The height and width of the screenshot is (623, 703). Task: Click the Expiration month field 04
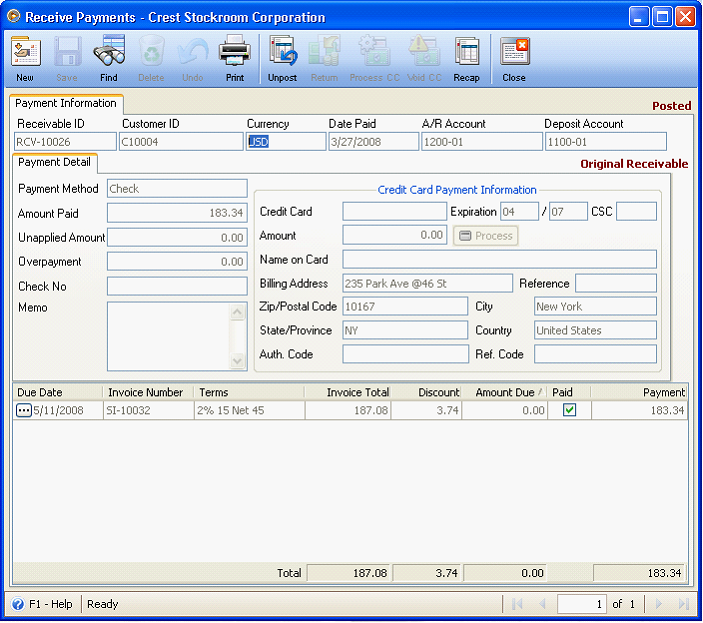[x=519, y=211]
